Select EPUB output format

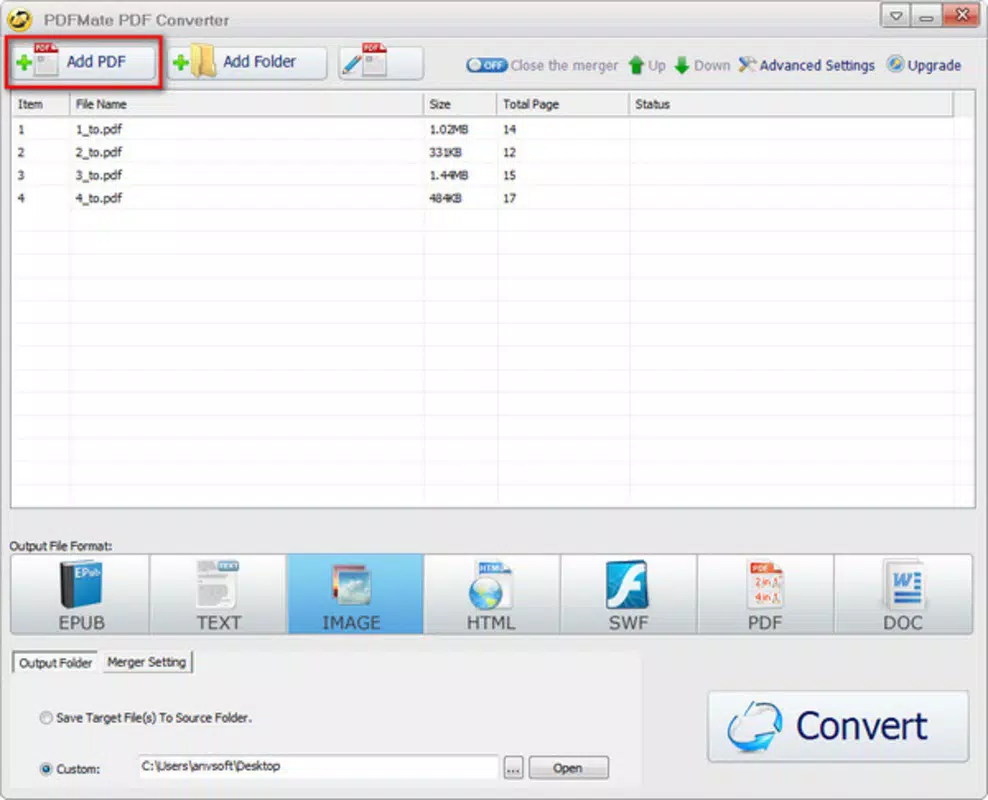click(80, 594)
